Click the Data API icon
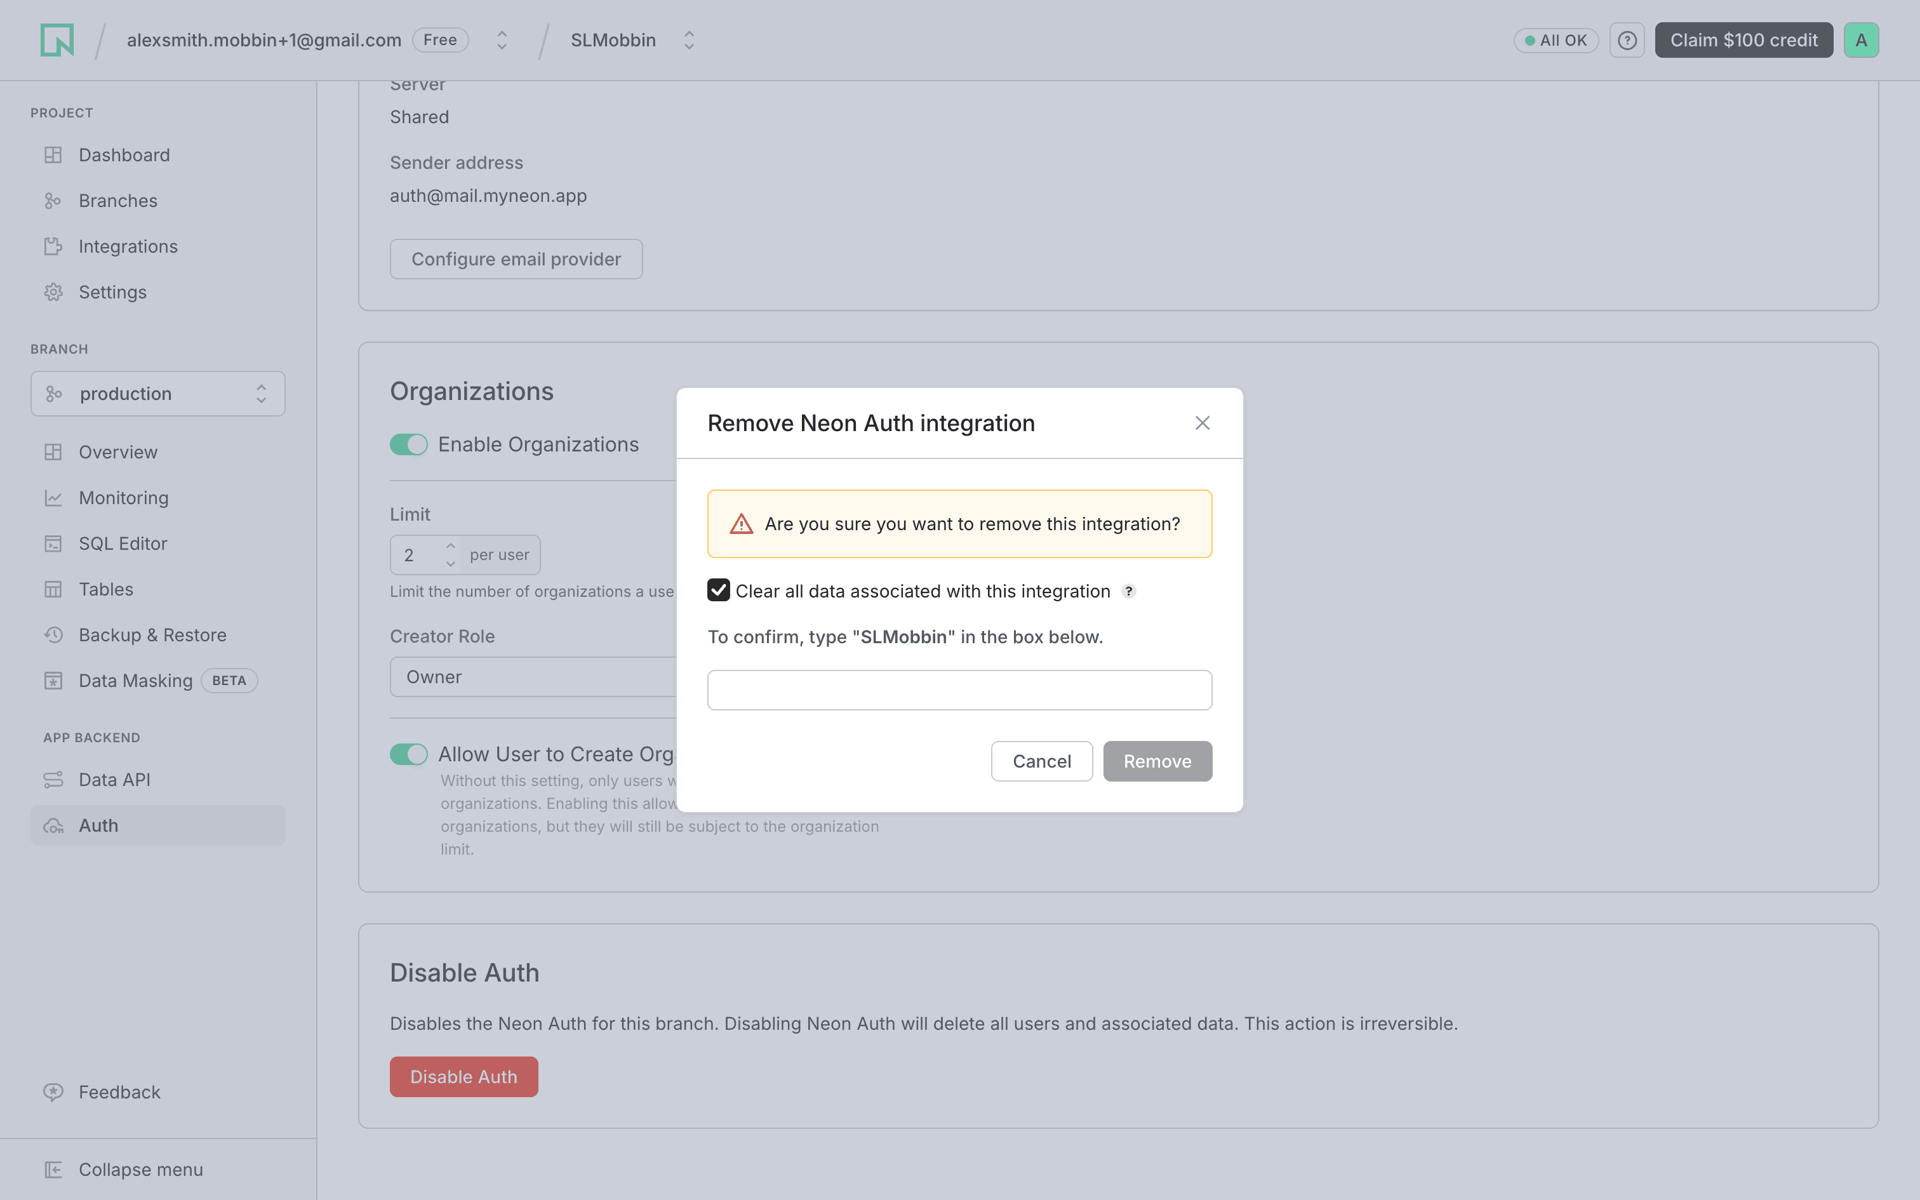Screen dimensions: 1920x1200 click(53, 780)
